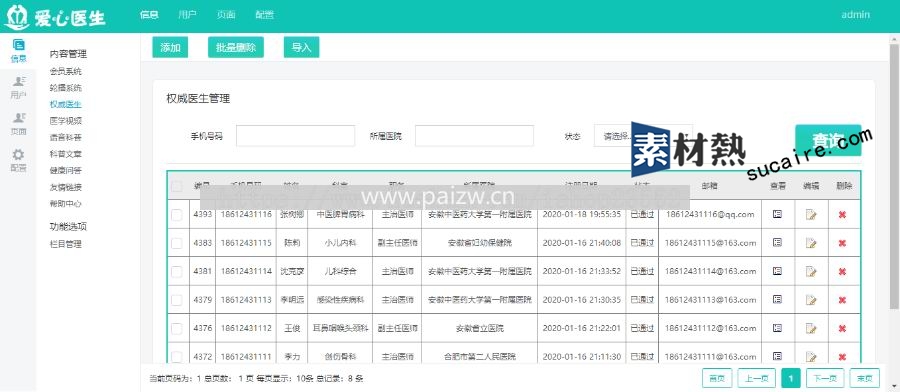Select page 1 in pagination

[791, 378]
